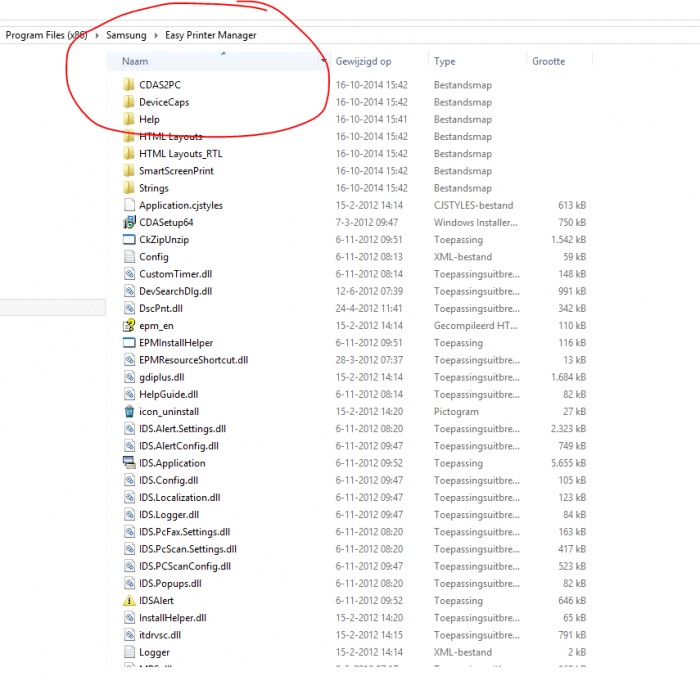Screen dimensions: 700x681
Task: Click the IDSAlert warning icon
Action: 129,600
